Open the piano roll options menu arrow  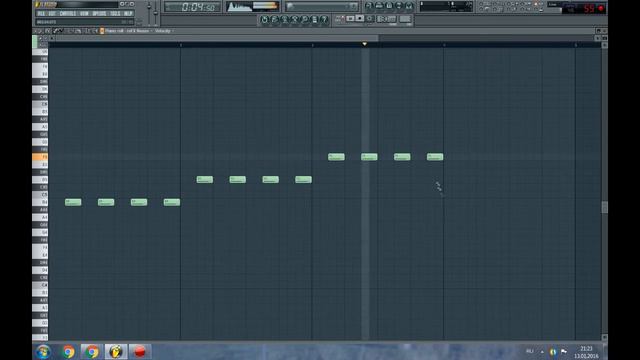tap(36, 31)
